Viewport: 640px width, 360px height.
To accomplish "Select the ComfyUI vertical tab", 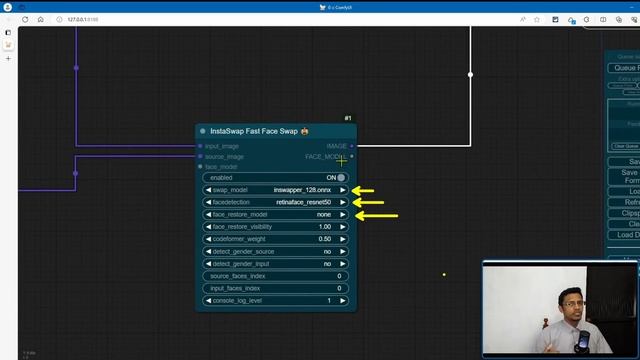I will click(x=8, y=45).
